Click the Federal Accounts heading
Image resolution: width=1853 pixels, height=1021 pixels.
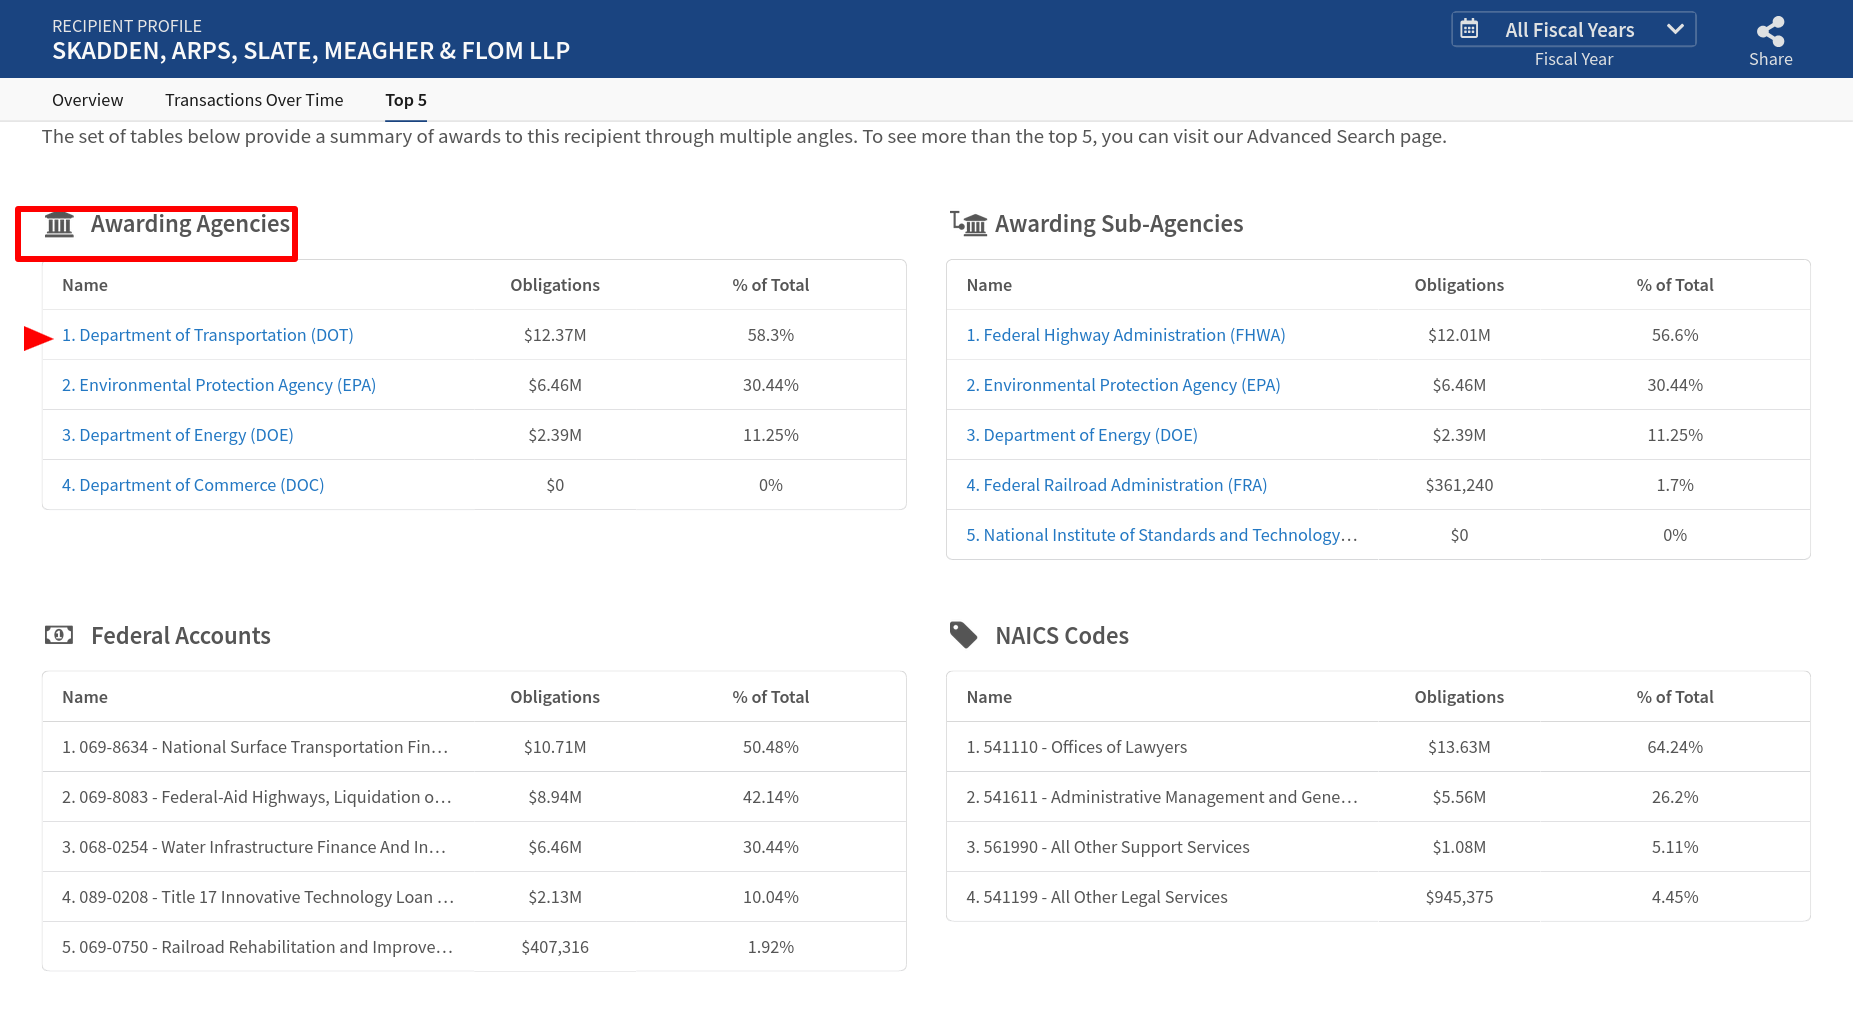point(181,636)
